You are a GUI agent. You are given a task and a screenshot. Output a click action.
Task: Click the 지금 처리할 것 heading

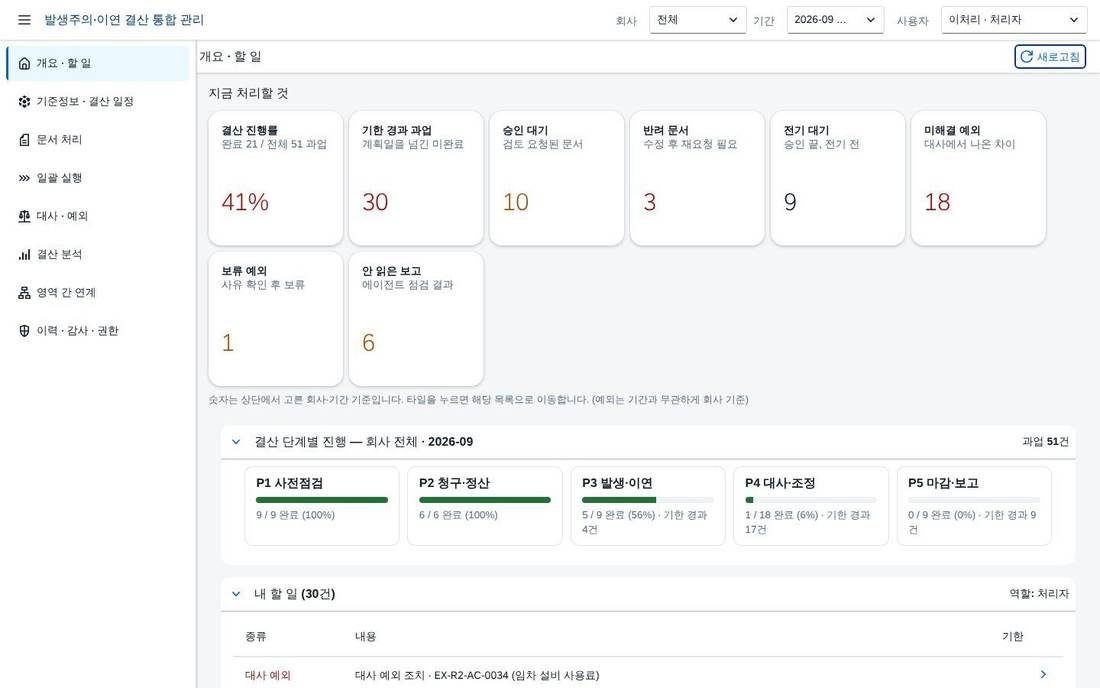(248, 93)
